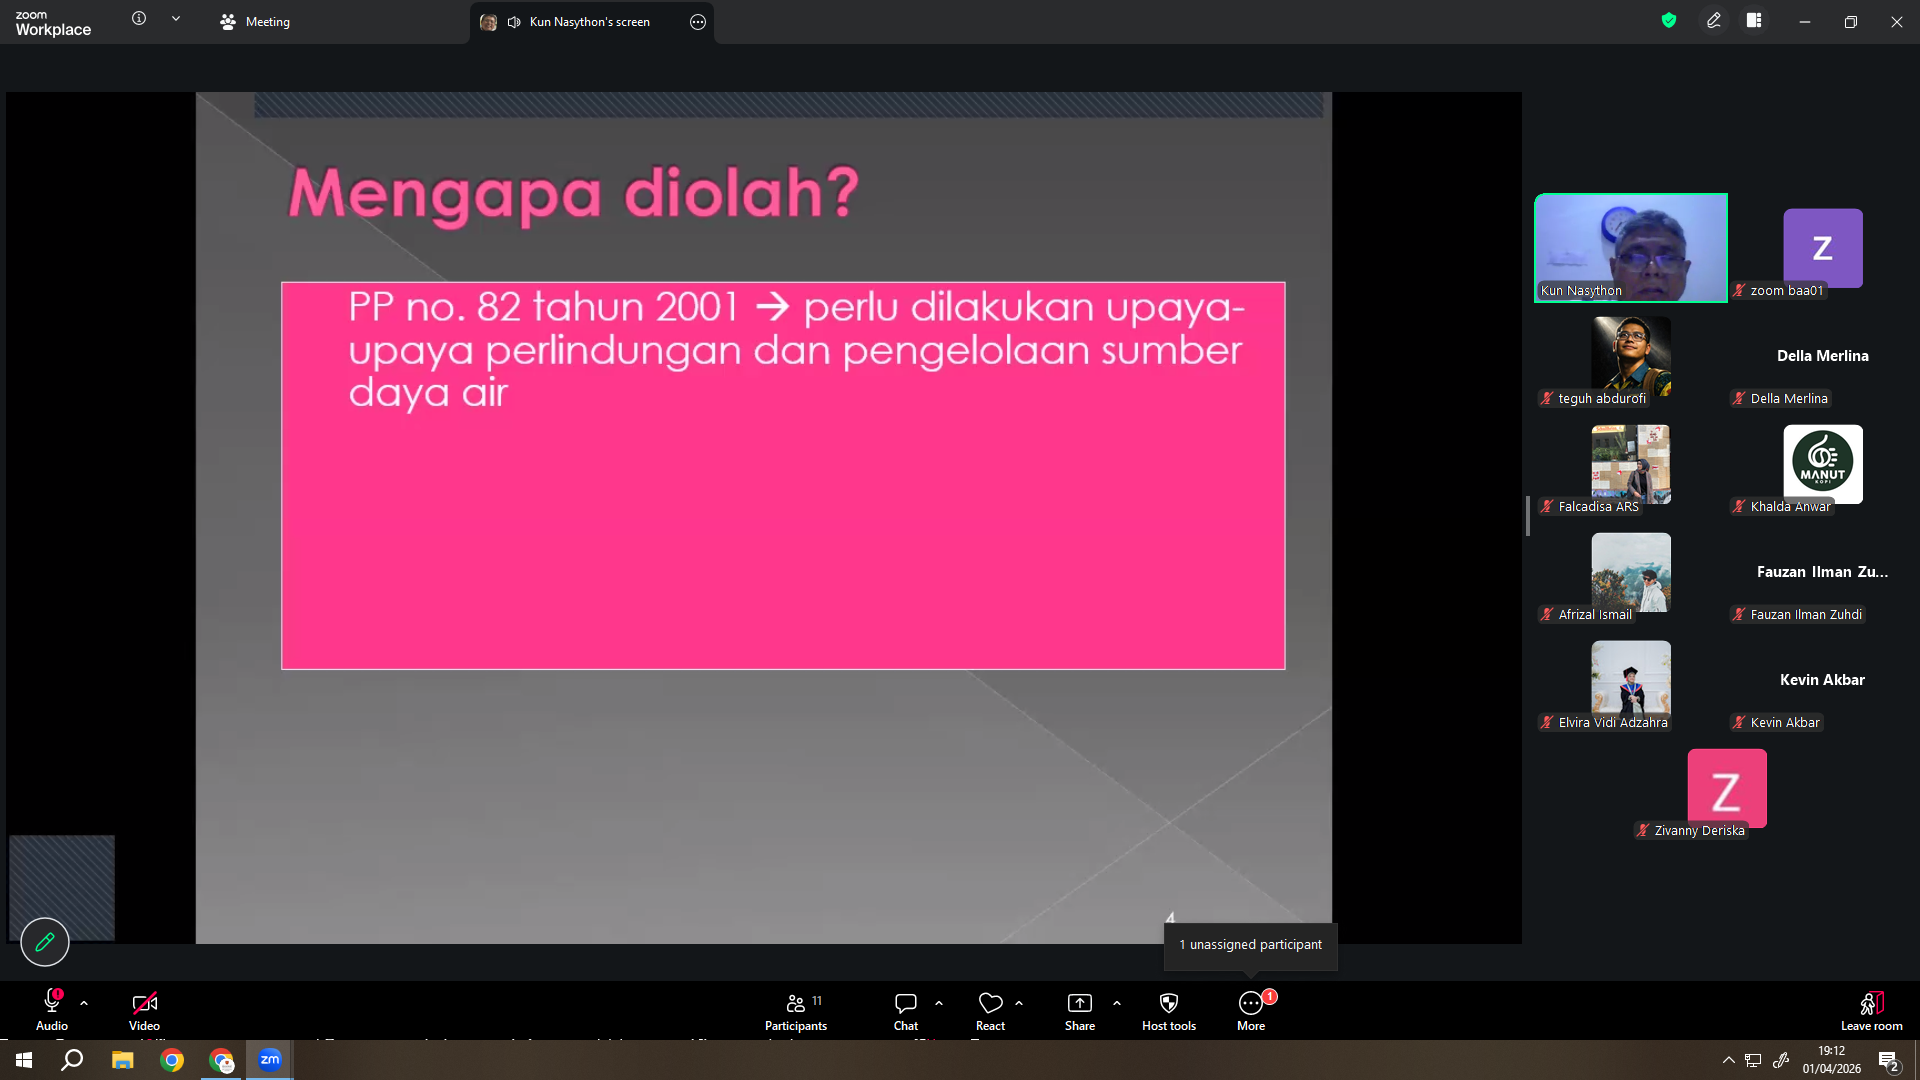Select the zoom baa01 participant avatar
This screenshot has height=1080, width=1920.
(x=1823, y=248)
